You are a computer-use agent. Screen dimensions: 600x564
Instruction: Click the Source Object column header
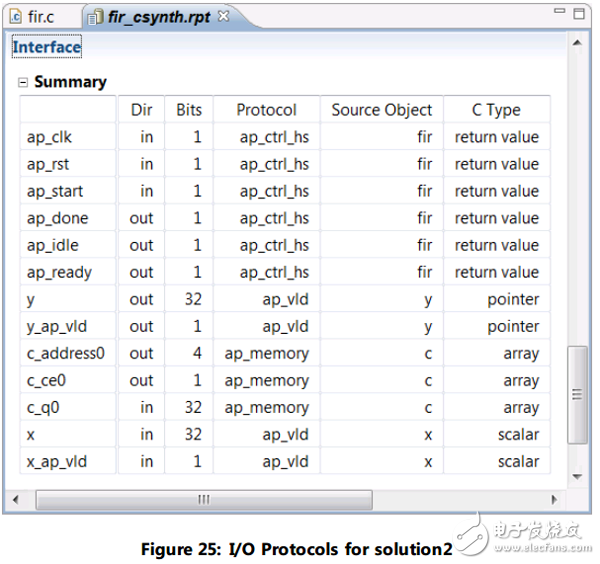coord(381,110)
